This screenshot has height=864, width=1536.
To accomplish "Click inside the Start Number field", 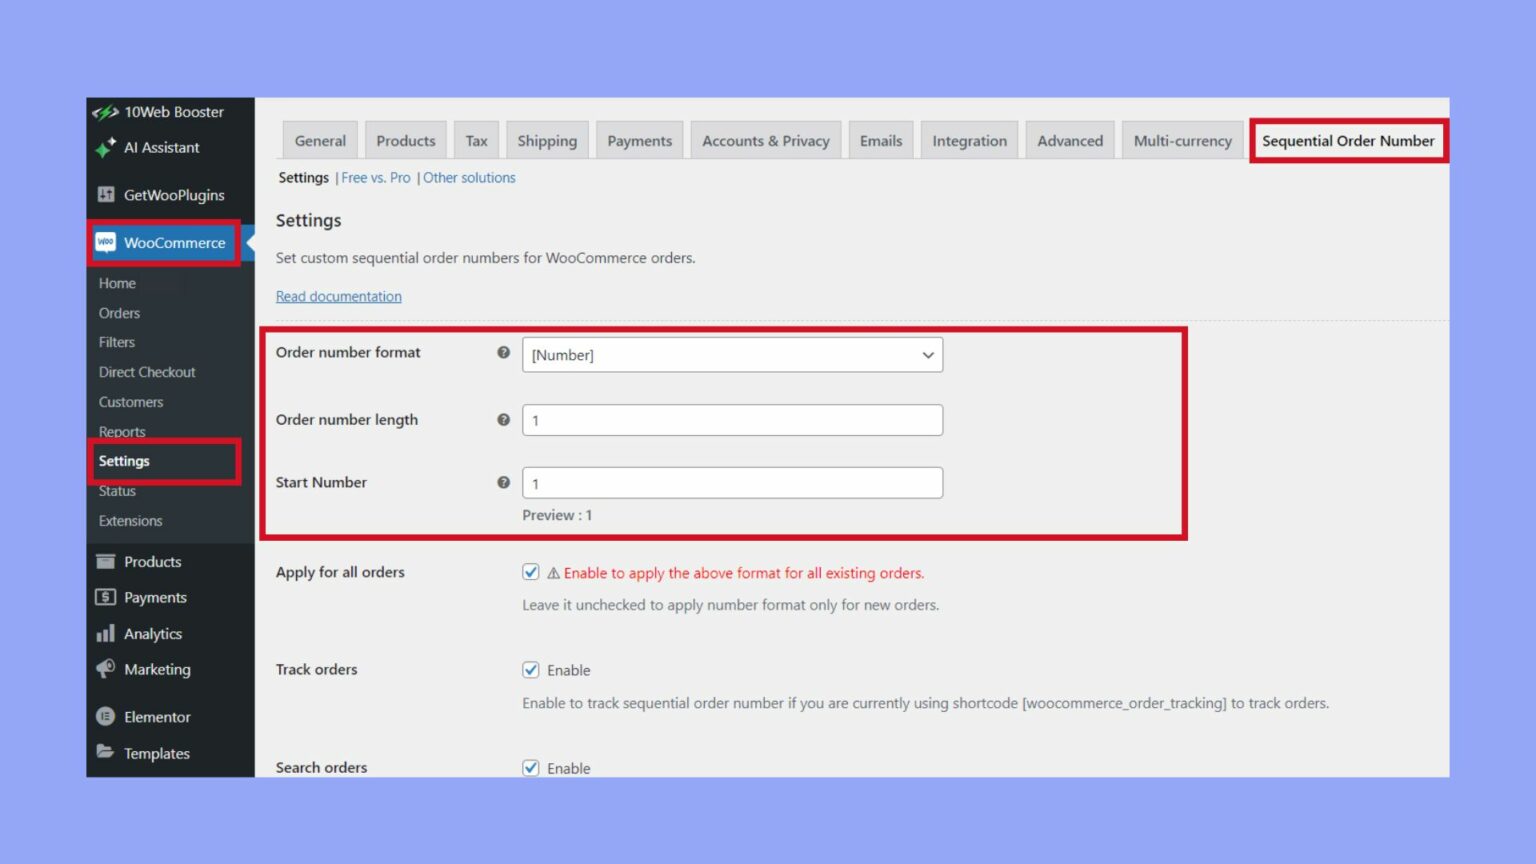I will [732, 482].
